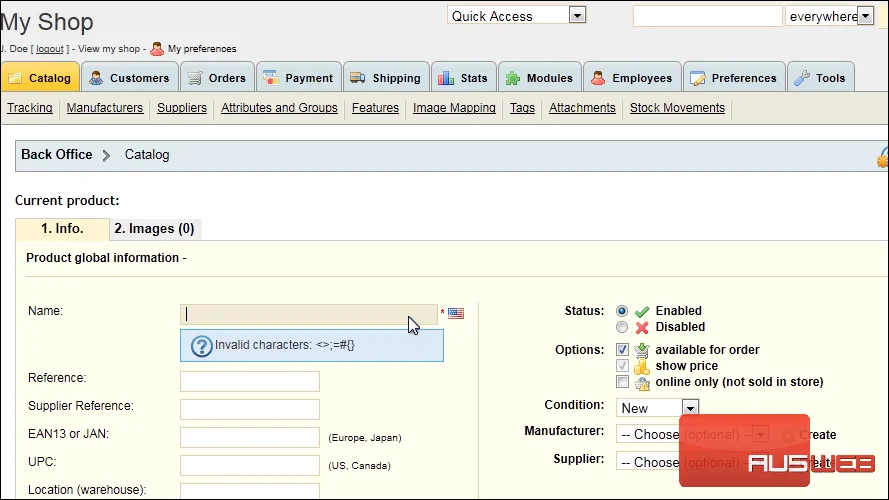Open the everywhere search scope dropdown
This screenshot has height=500, width=889.
coord(829,16)
